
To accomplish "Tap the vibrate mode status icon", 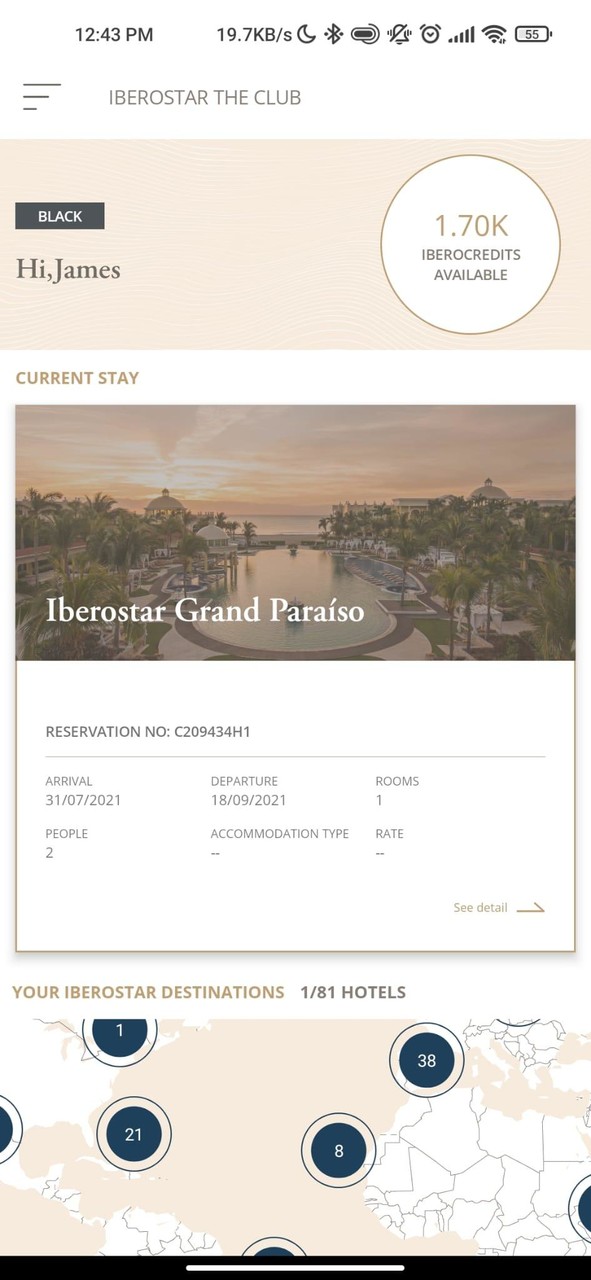I will pyautogui.click(x=399, y=33).
